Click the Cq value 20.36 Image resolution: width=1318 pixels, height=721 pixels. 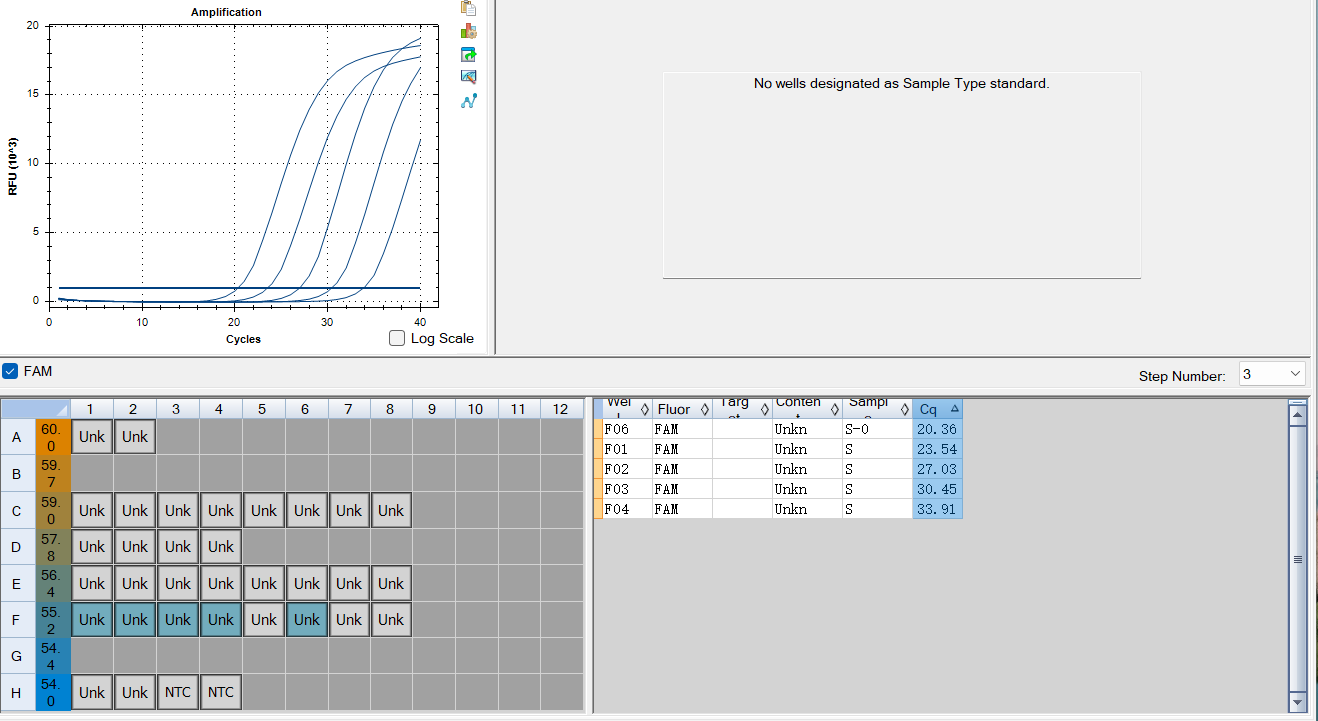[937, 429]
